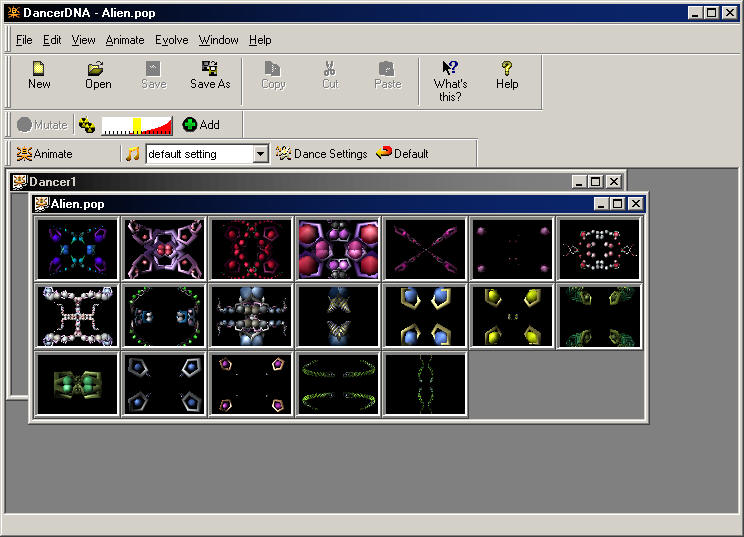Choose the Save As toolbar icon

pyautogui.click(x=209, y=69)
